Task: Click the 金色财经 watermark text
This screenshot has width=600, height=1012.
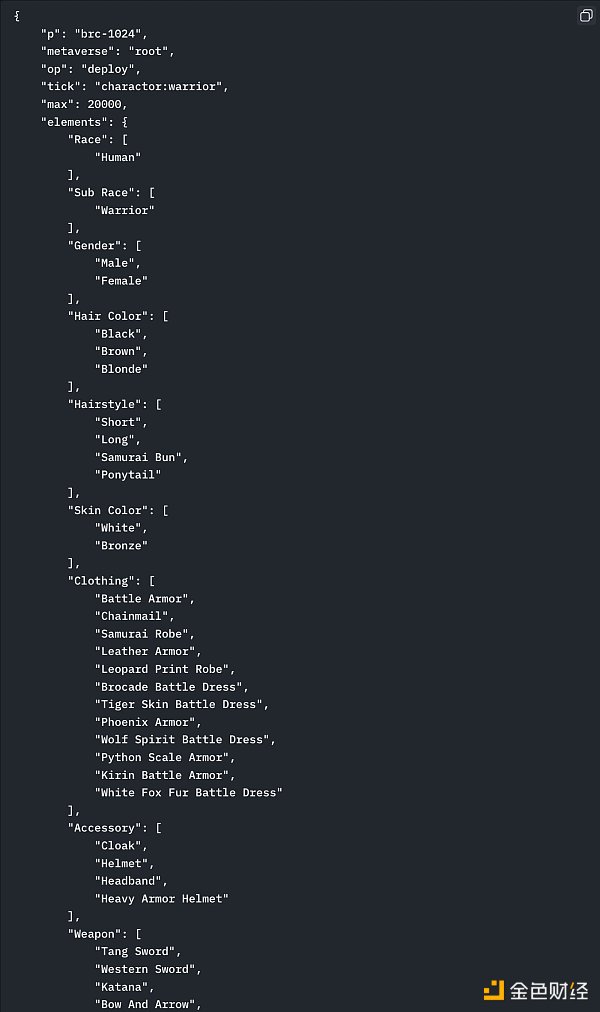Action: [549, 990]
